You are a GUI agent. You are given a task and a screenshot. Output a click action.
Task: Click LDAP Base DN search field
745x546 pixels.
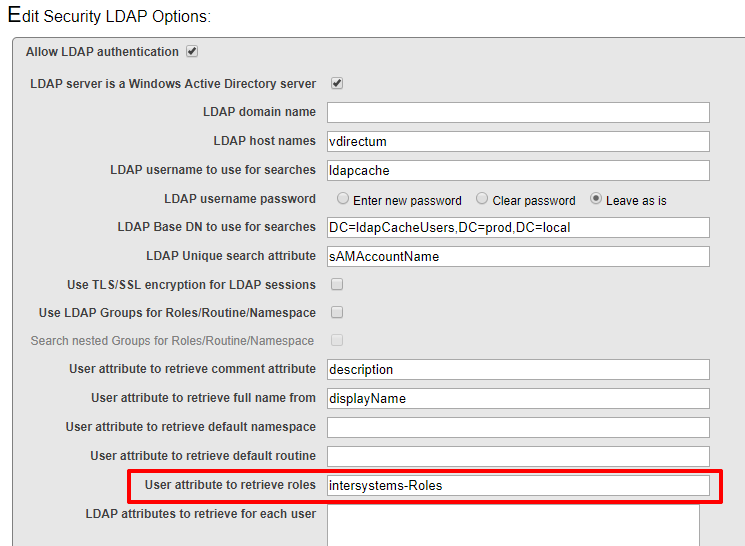point(518,228)
